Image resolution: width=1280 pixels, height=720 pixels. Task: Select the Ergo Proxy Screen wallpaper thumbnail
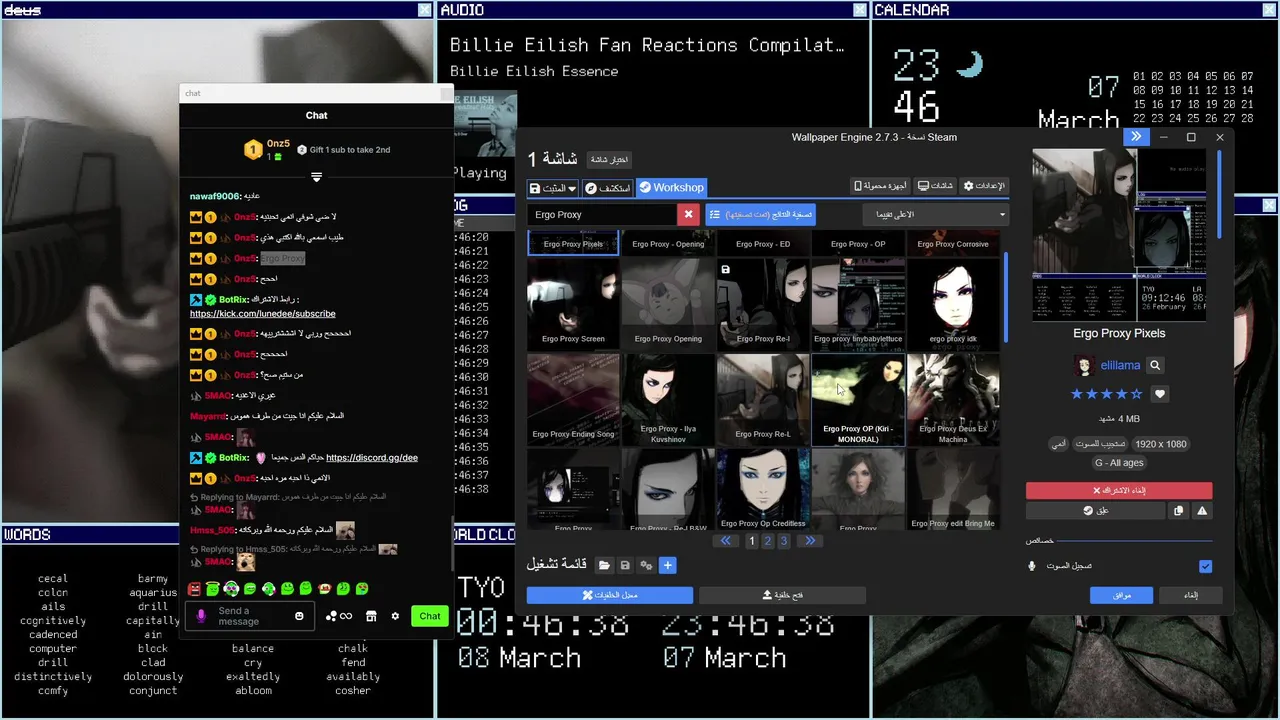573,303
